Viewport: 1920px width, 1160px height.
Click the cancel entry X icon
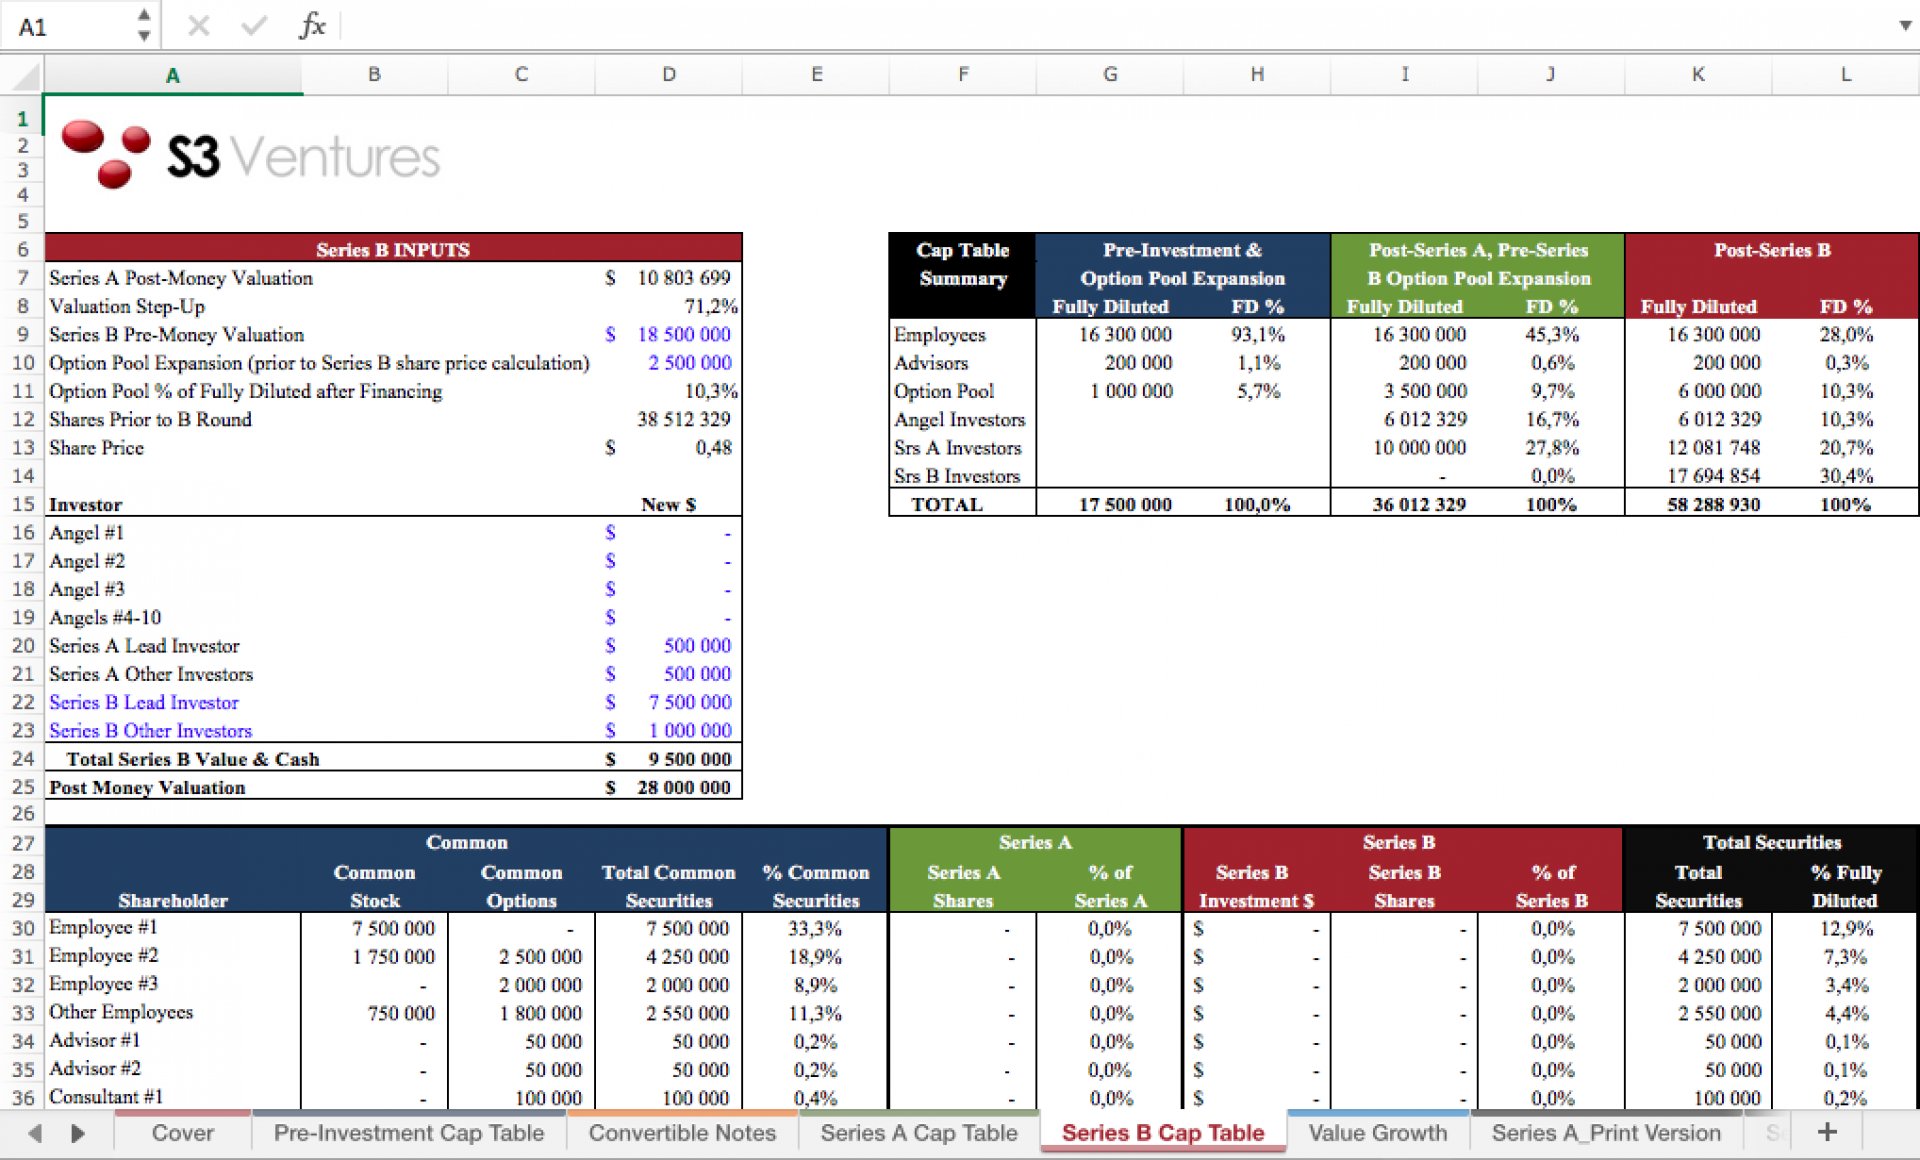click(199, 26)
